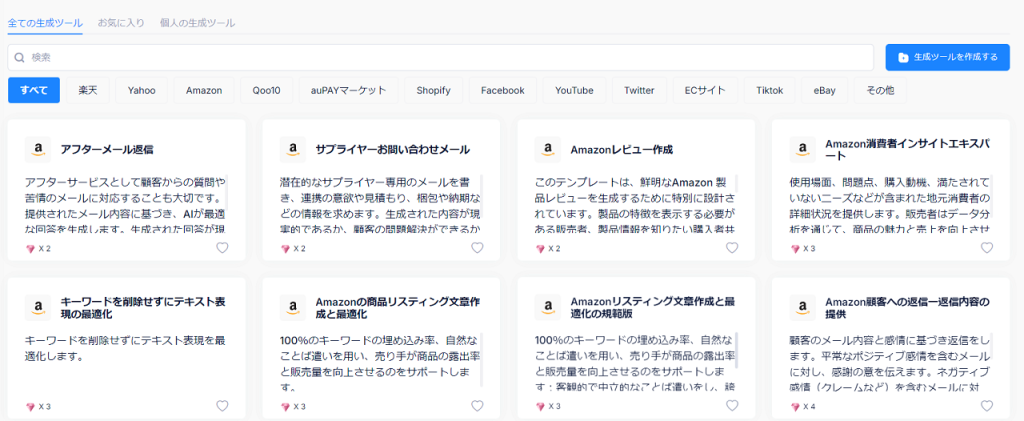Click gem cost icon on サプライヤーお問い合わせメール card
Image resolution: width=1024 pixels, height=421 pixels.
(x=285, y=249)
